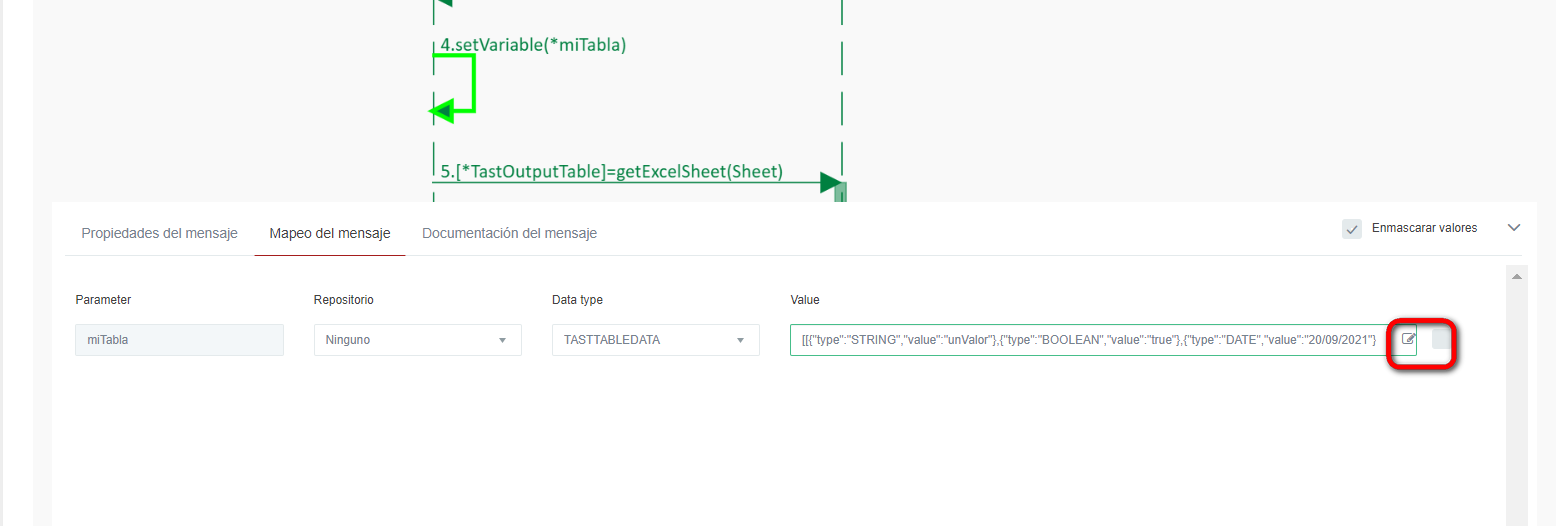Viewport: 1556px width, 526px height.
Task: Select the setVariable self-call loop arrow
Action: [x=472, y=84]
